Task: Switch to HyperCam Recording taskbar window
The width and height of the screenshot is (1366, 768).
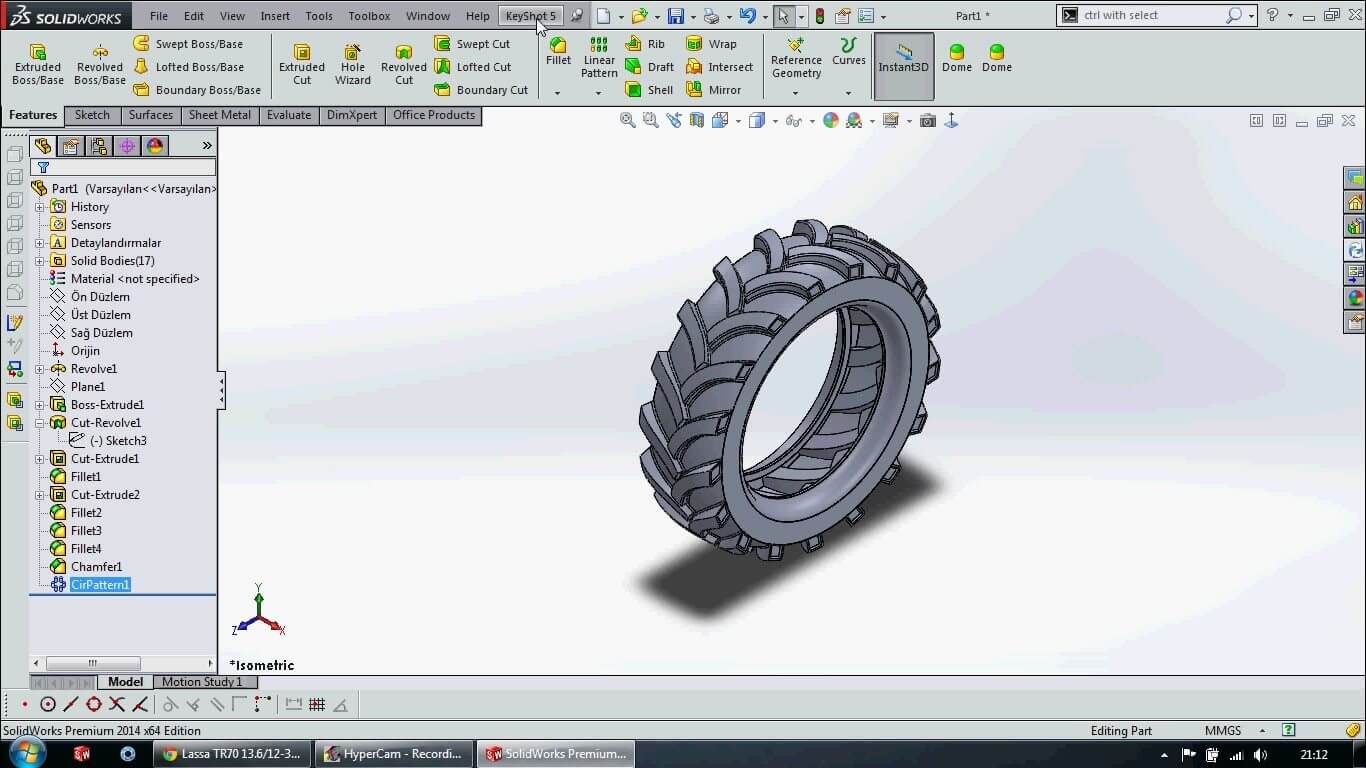Action: pos(393,754)
